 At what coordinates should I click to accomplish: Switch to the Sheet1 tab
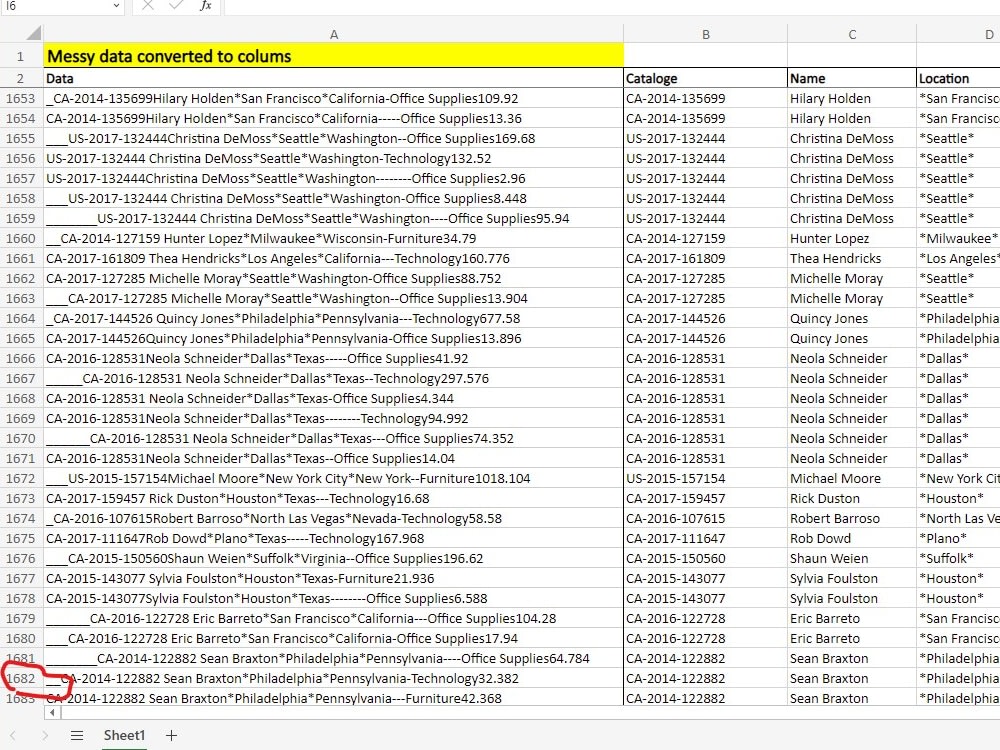click(x=124, y=735)
